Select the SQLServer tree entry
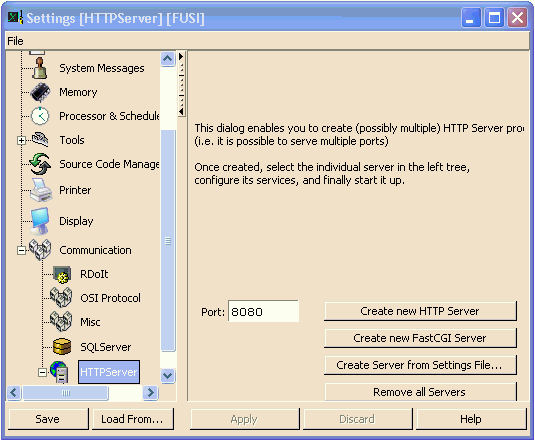The width and height of the screenshot is (535, 440). tap(105, 347)
